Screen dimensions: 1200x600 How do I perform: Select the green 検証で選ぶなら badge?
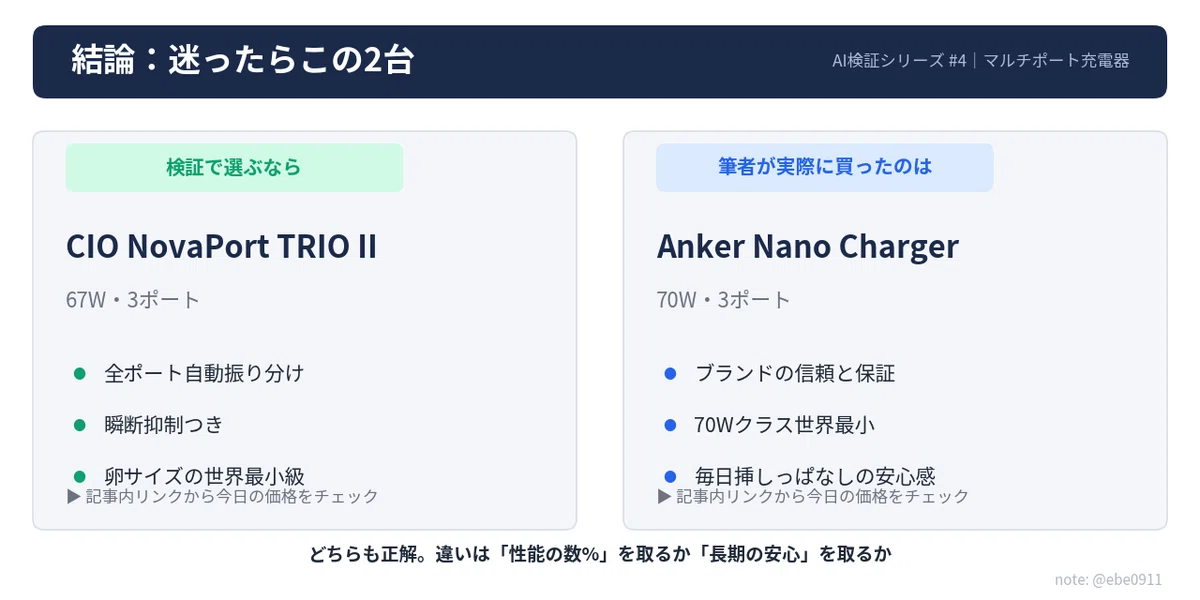(234, 167)
